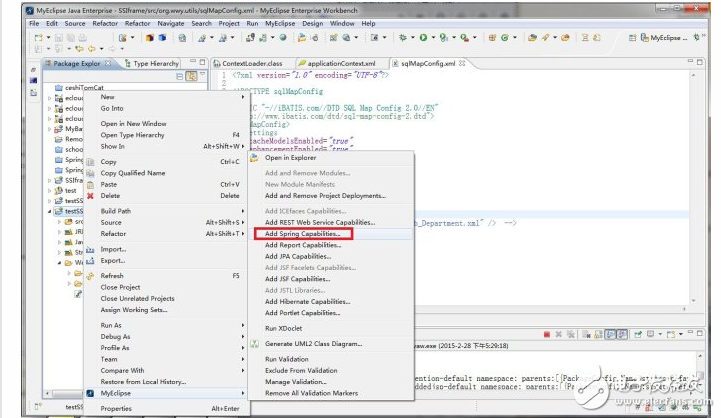Switch to the Type Hierarchy tab

155,63
